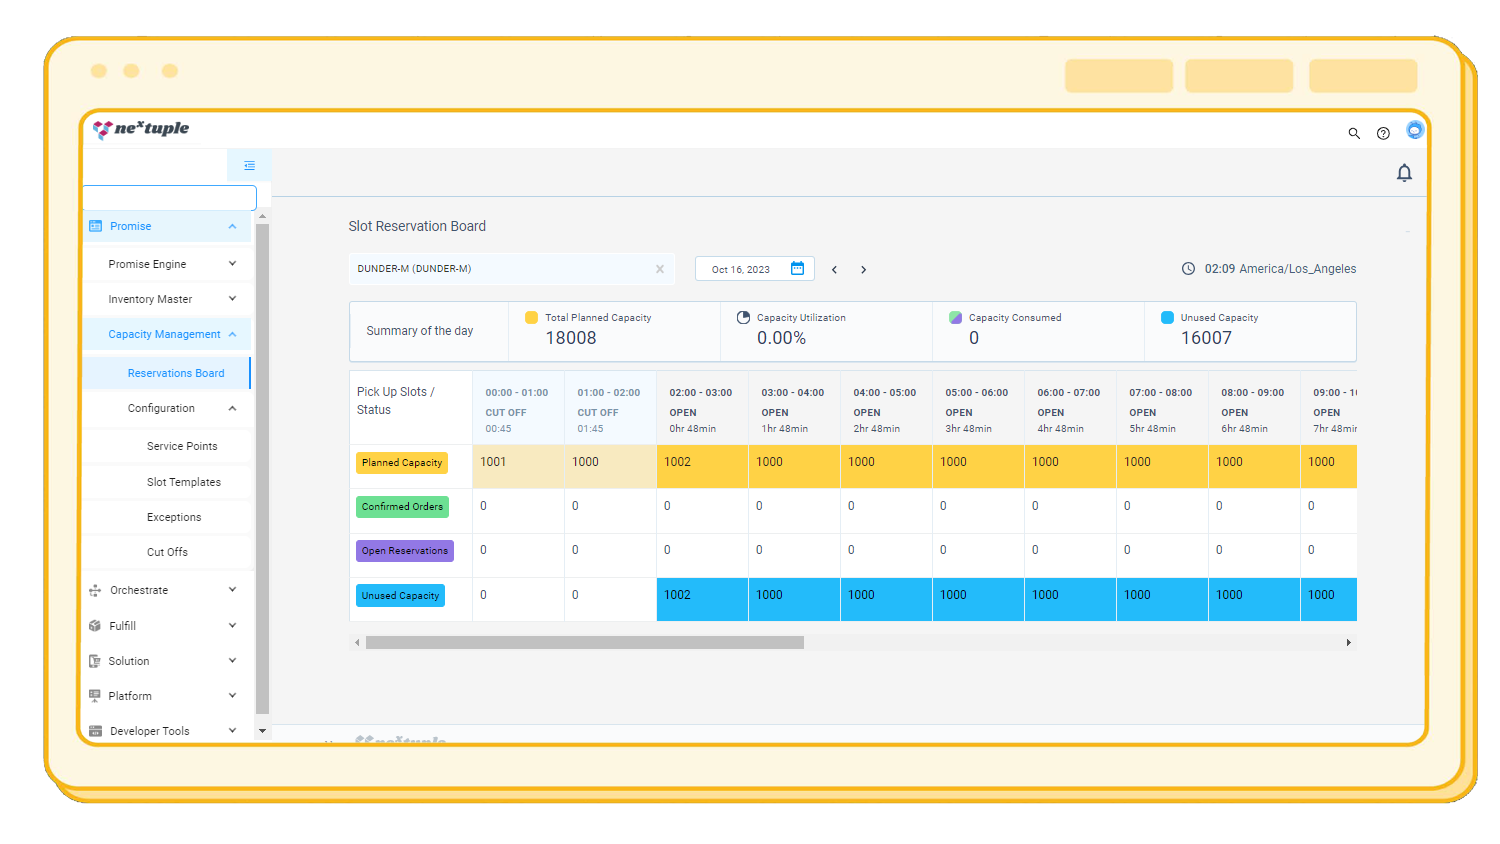Clear the DUNDER-M selection with the X
1500x844 pixels.
coord(660,268)
